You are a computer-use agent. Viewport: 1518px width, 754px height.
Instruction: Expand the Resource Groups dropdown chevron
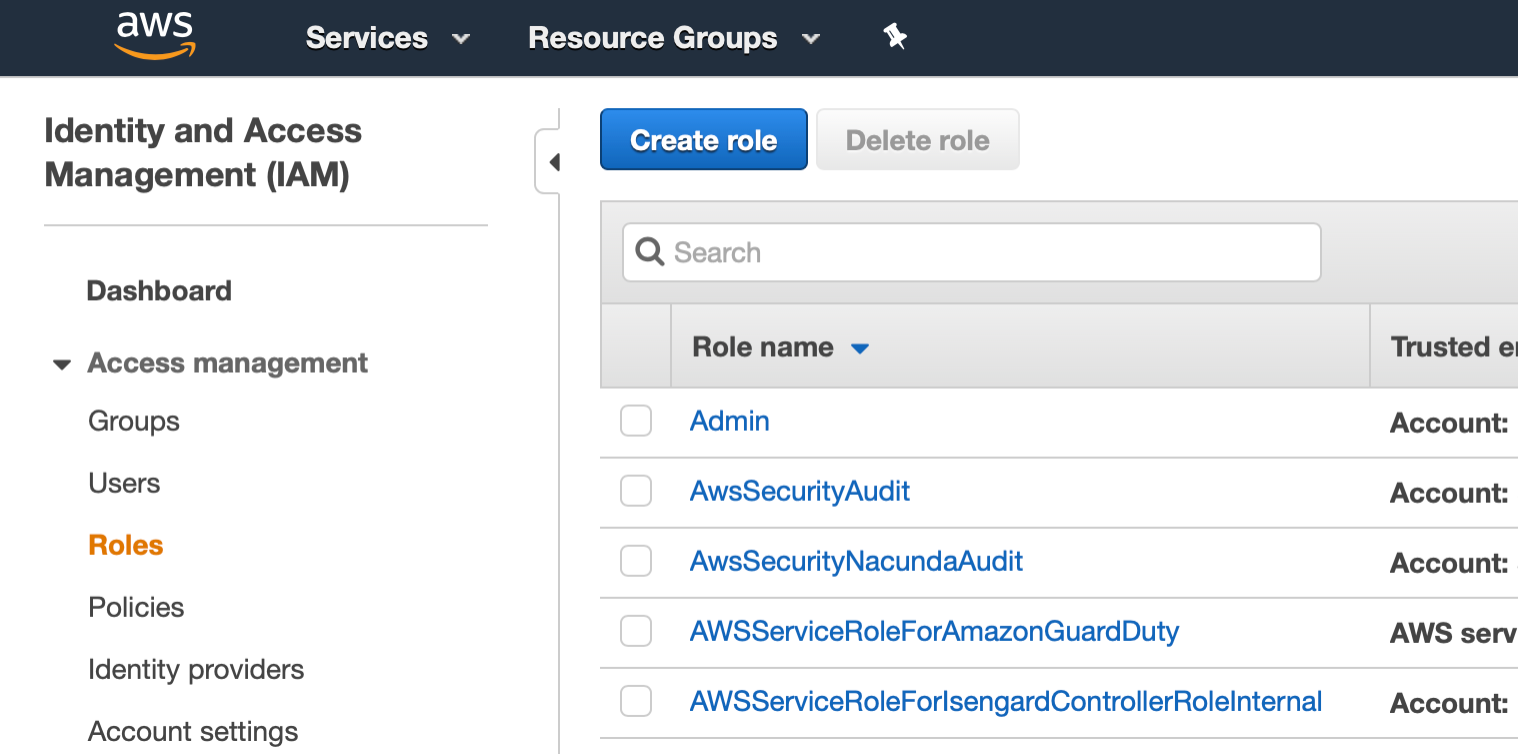coord(811,39)
